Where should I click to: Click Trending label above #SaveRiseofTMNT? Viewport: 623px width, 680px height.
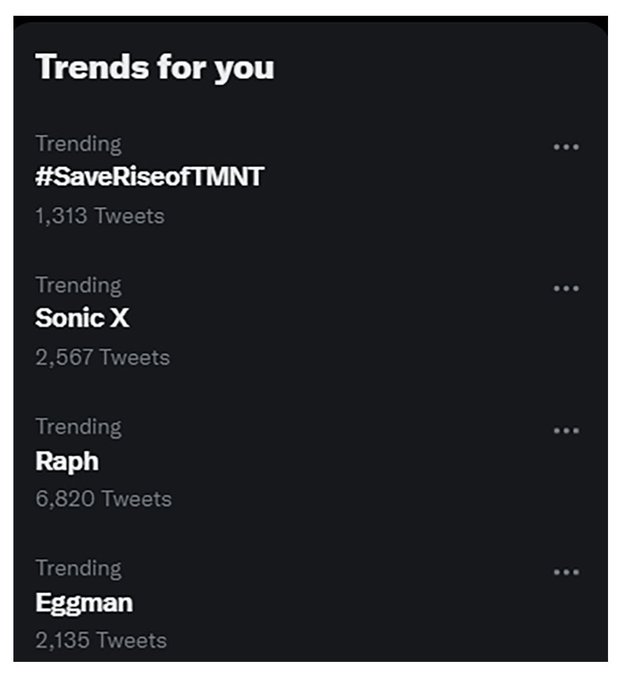point(78,144)
